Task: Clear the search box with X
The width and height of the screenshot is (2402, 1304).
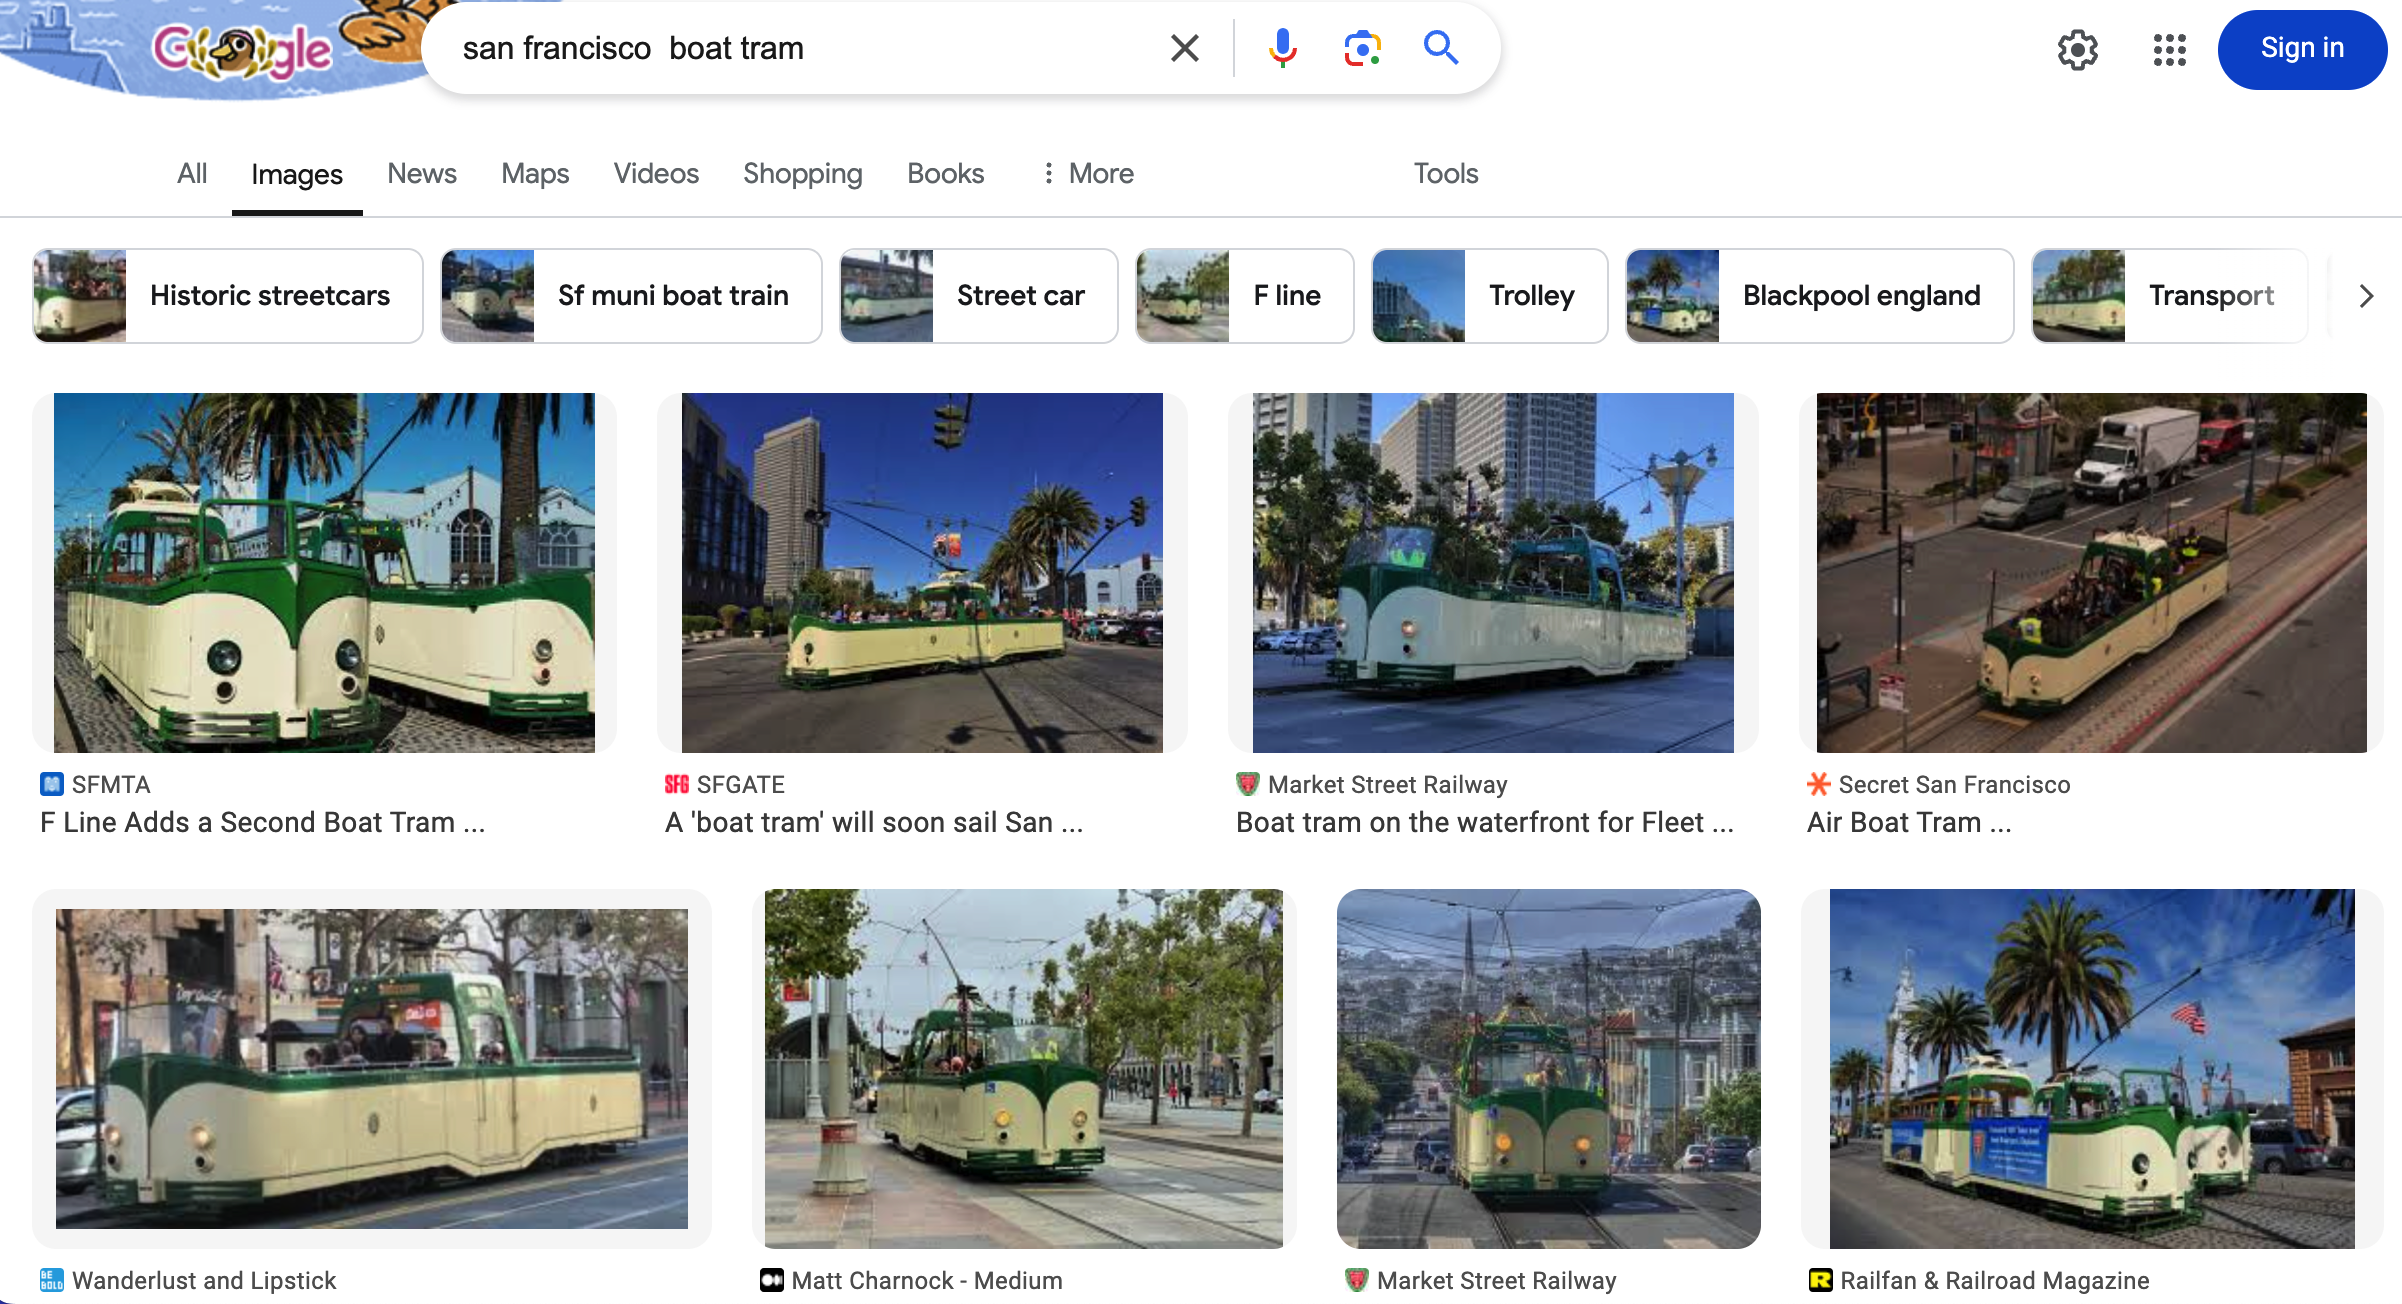Action: click(1185, 48)
